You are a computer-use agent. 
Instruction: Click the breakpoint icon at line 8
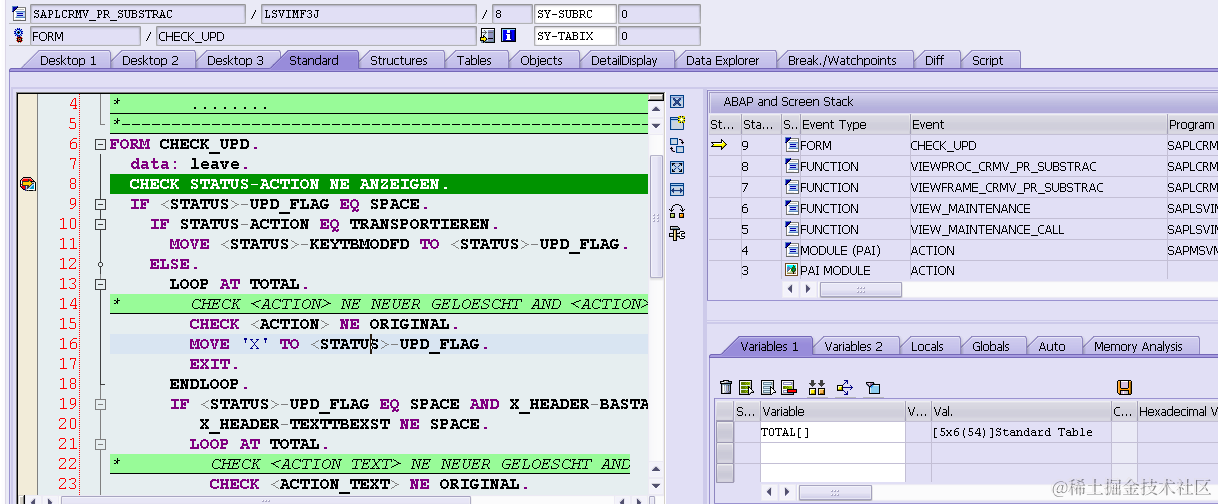coord(28,184)
